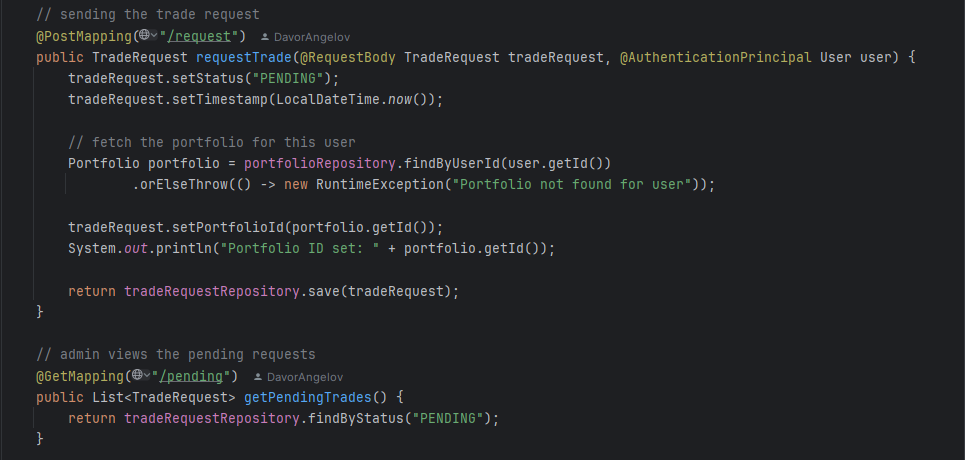Click the globe icon beside the /request mapping
The image size is (965, 460).
144,36
